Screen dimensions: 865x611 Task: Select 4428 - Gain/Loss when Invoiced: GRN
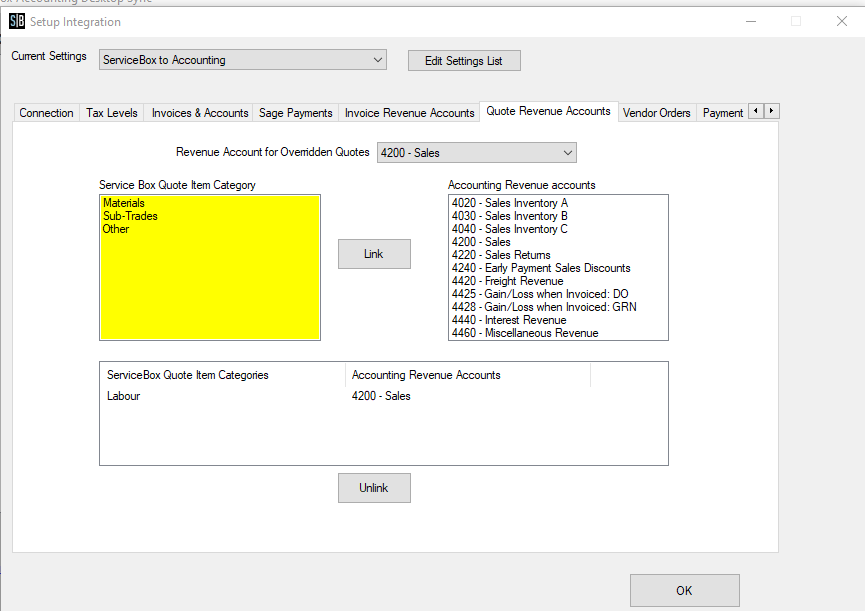[x=558, y=307]
